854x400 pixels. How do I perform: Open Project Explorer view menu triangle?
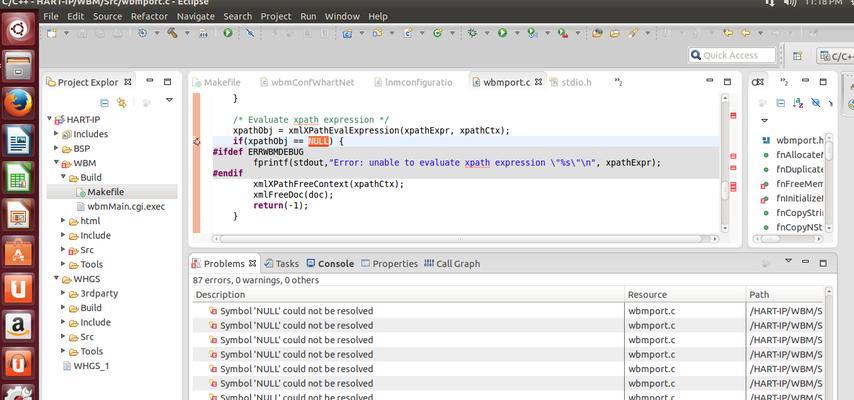(169, 100)
